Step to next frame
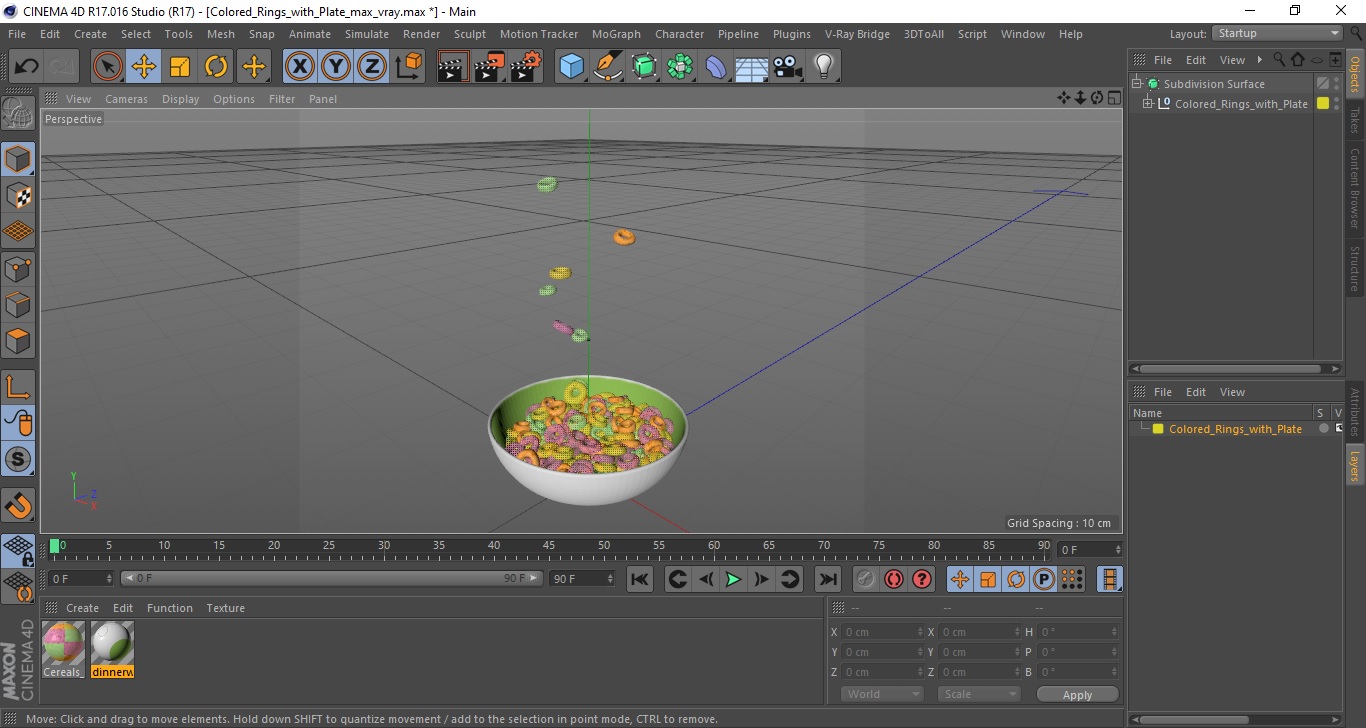The image size is (1366, 728). point(761,579)
